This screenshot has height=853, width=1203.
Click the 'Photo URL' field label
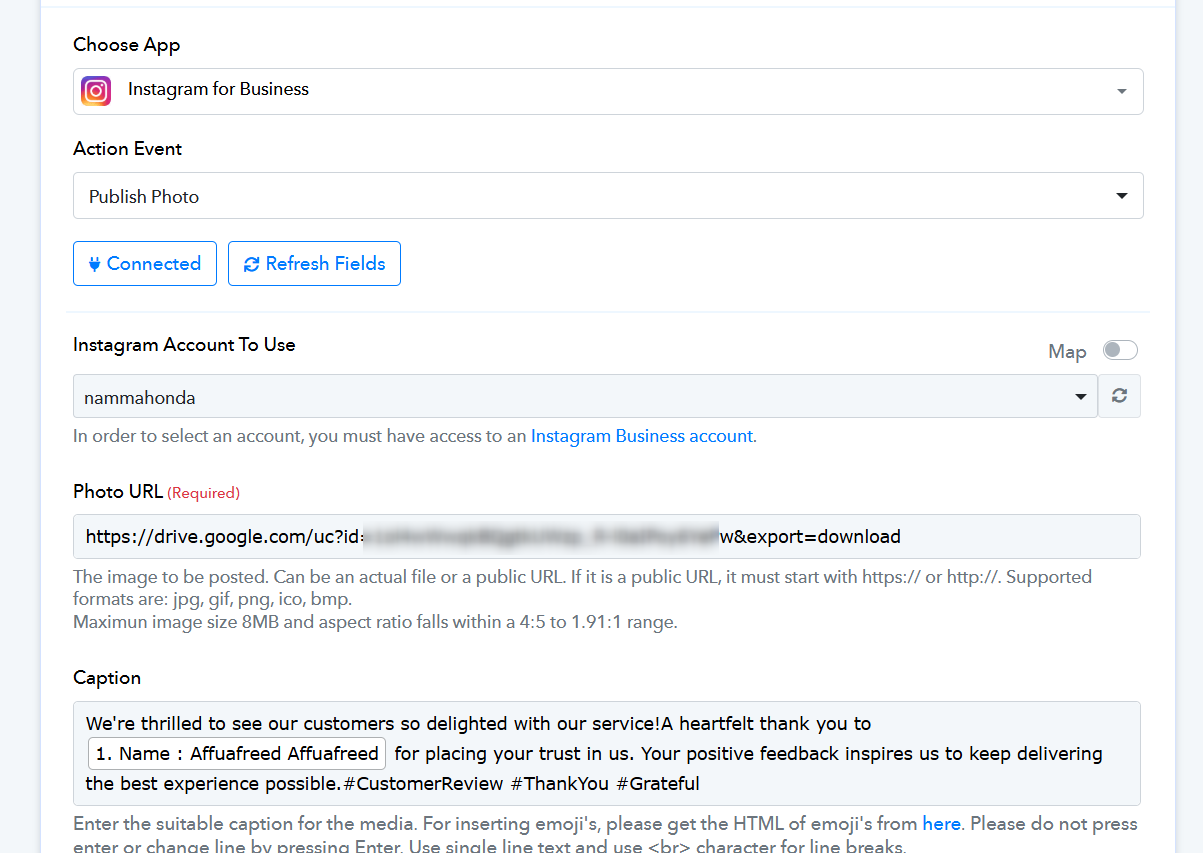(118, 491)
